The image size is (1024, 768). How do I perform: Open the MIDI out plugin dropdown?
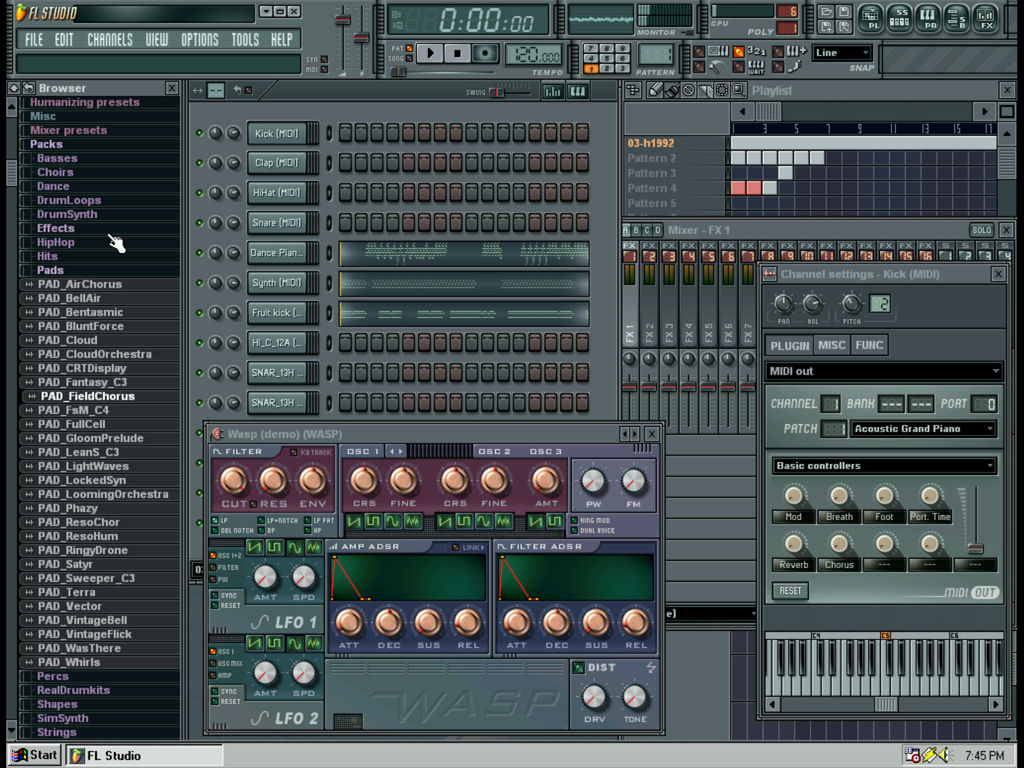pyautogui.click(x=884, y=372)
